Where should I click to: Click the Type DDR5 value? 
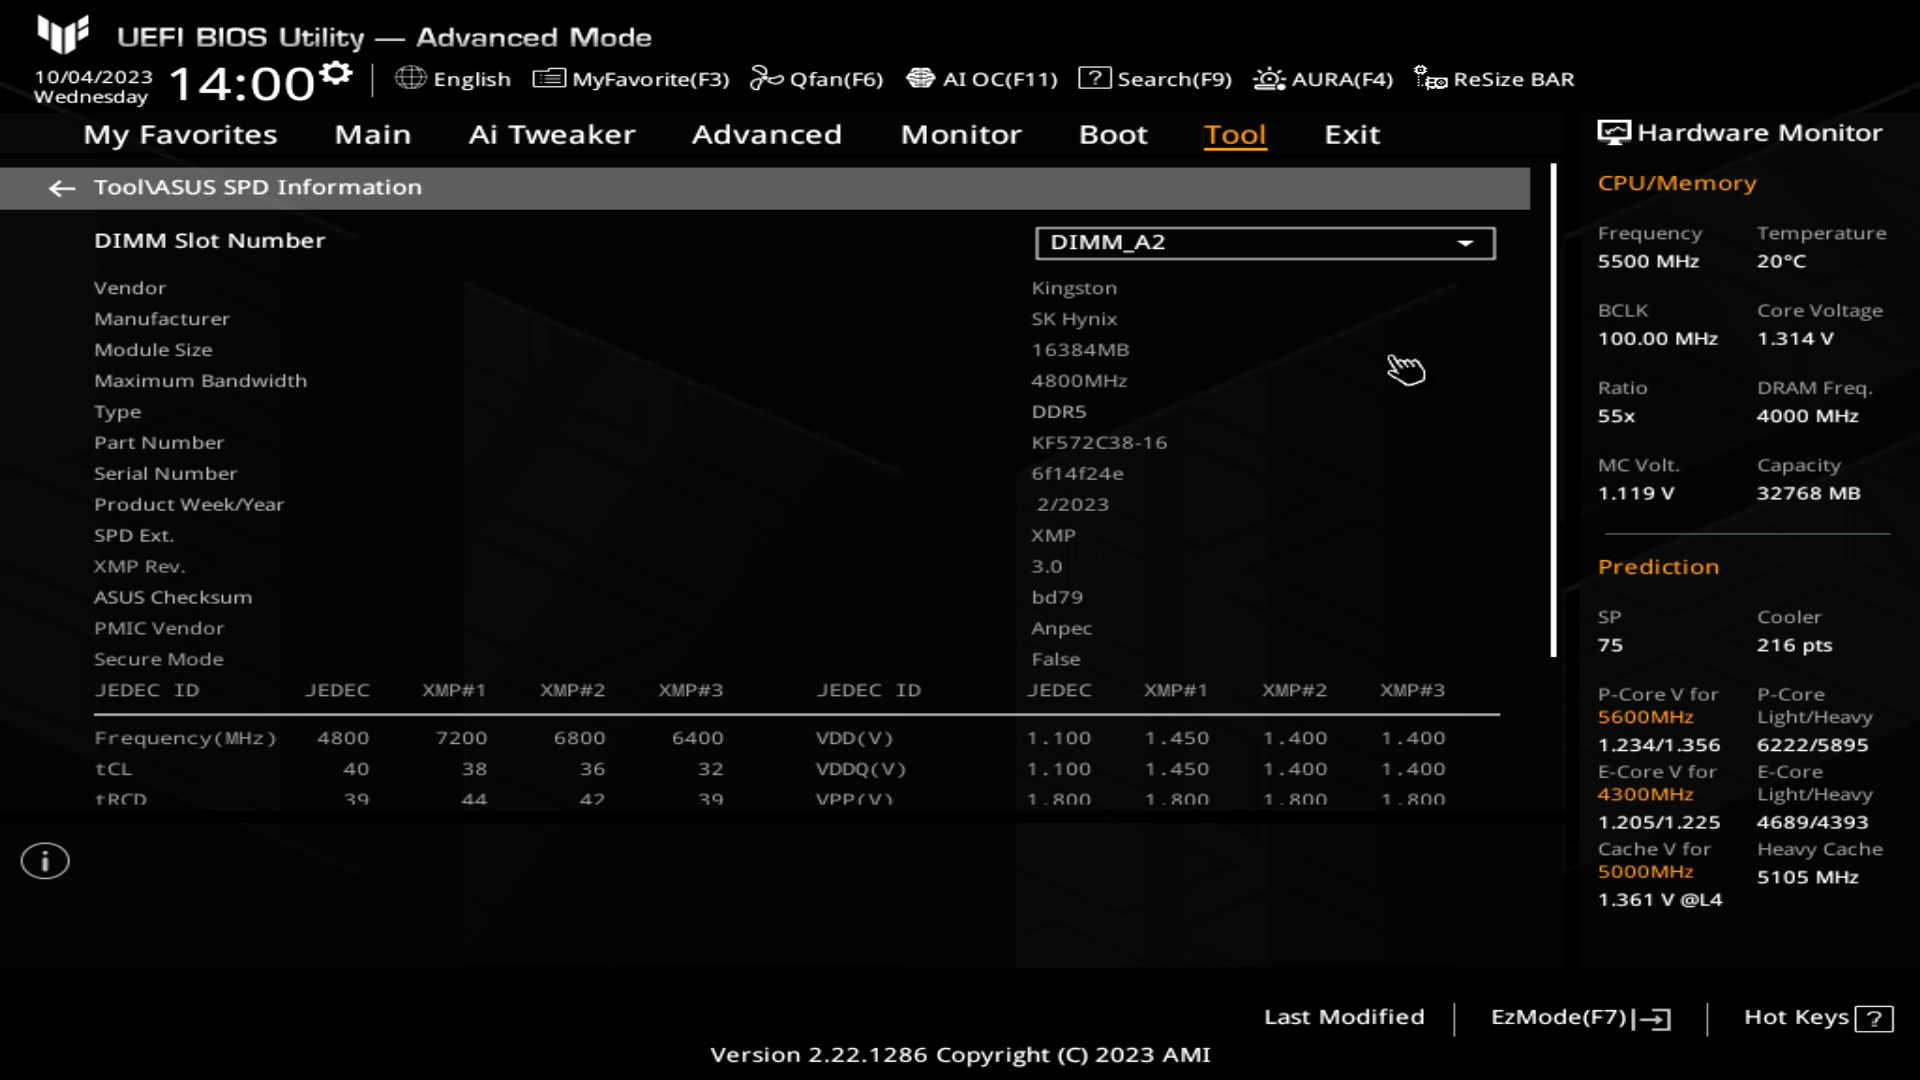[x=1059, y=412]
